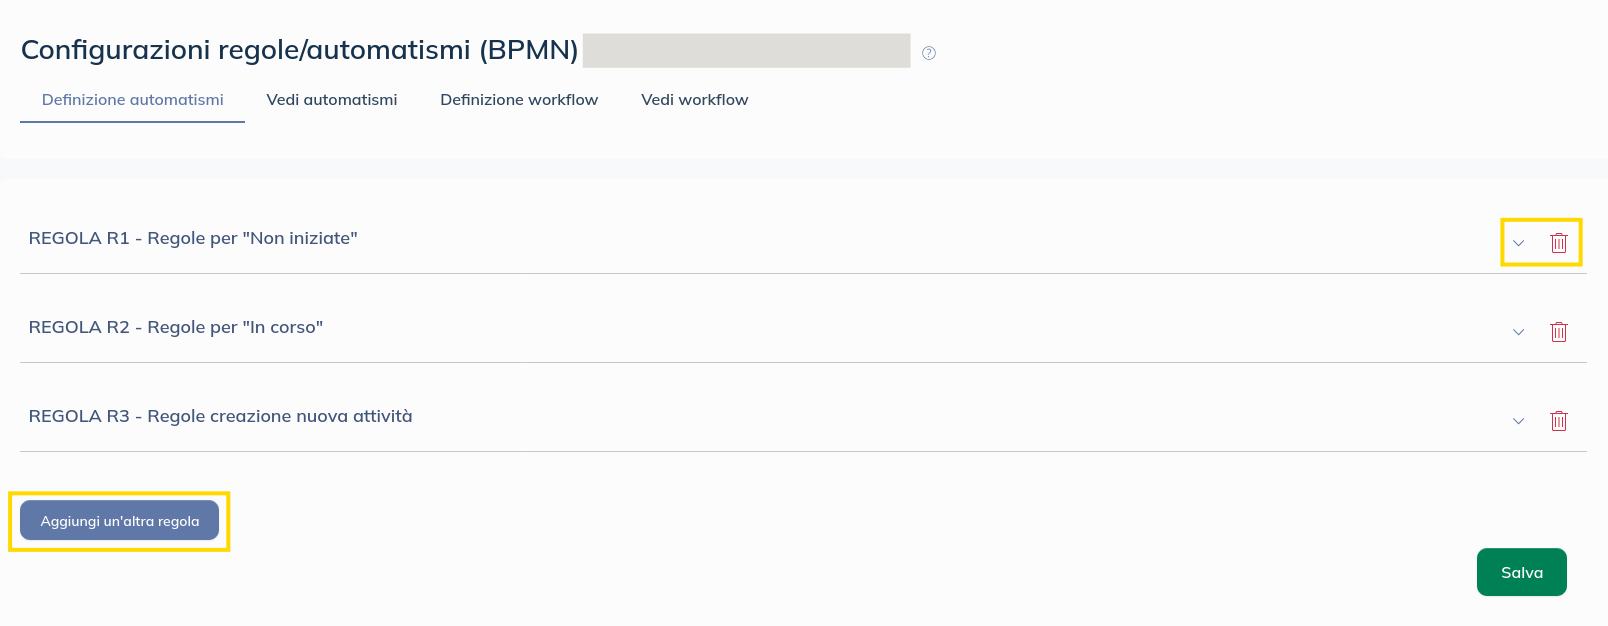
Task: Click the gray placeholder bar beside the title
Action: (x=746, y=51)
